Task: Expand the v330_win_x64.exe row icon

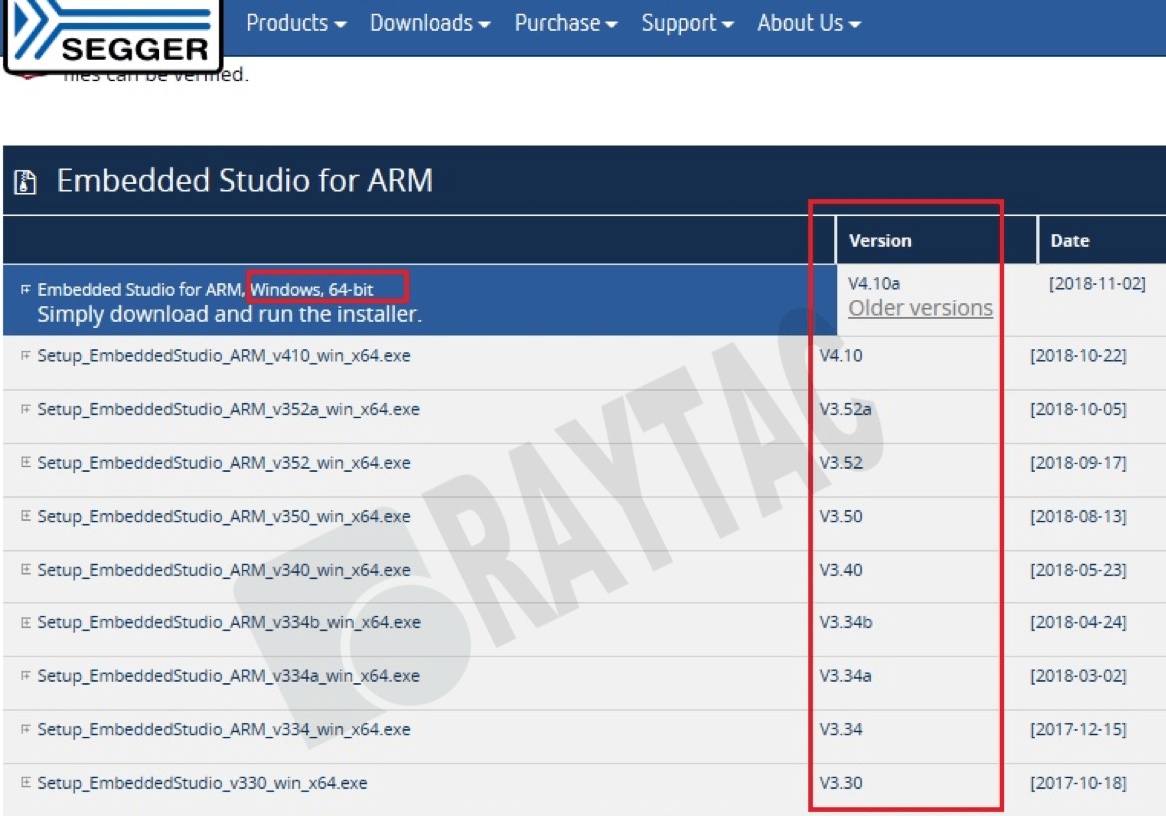Action: [x=25, y=783]
